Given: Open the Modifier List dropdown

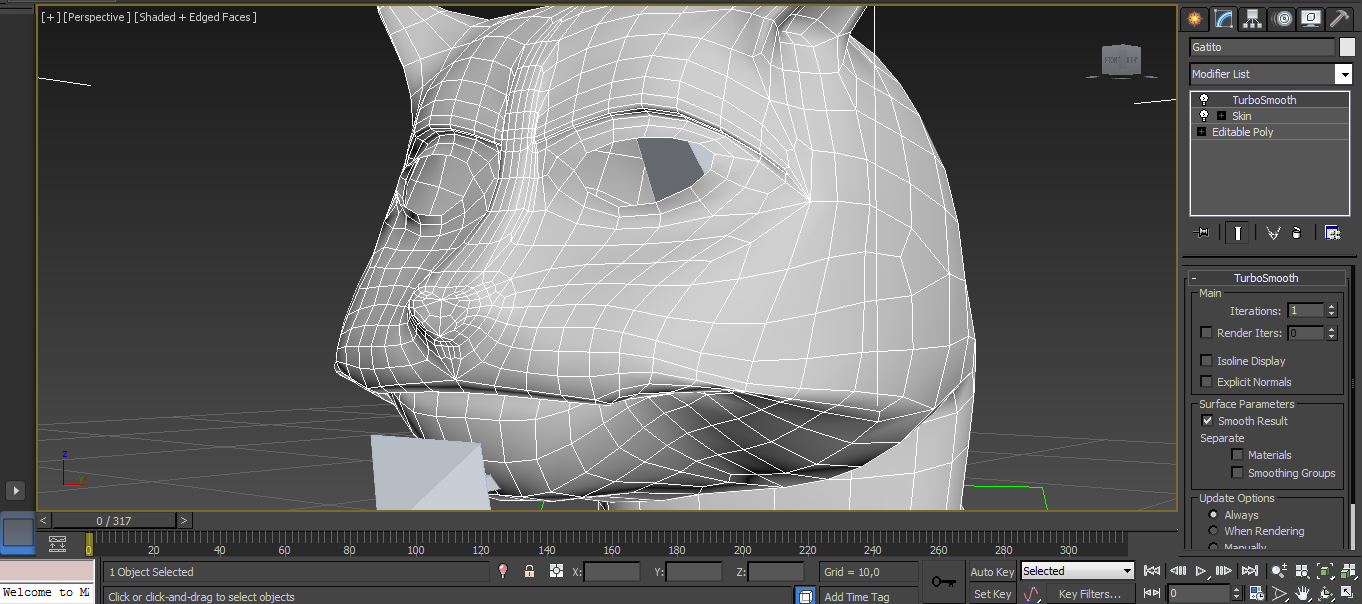Looking at the screenshot, I should [1343, 74].
